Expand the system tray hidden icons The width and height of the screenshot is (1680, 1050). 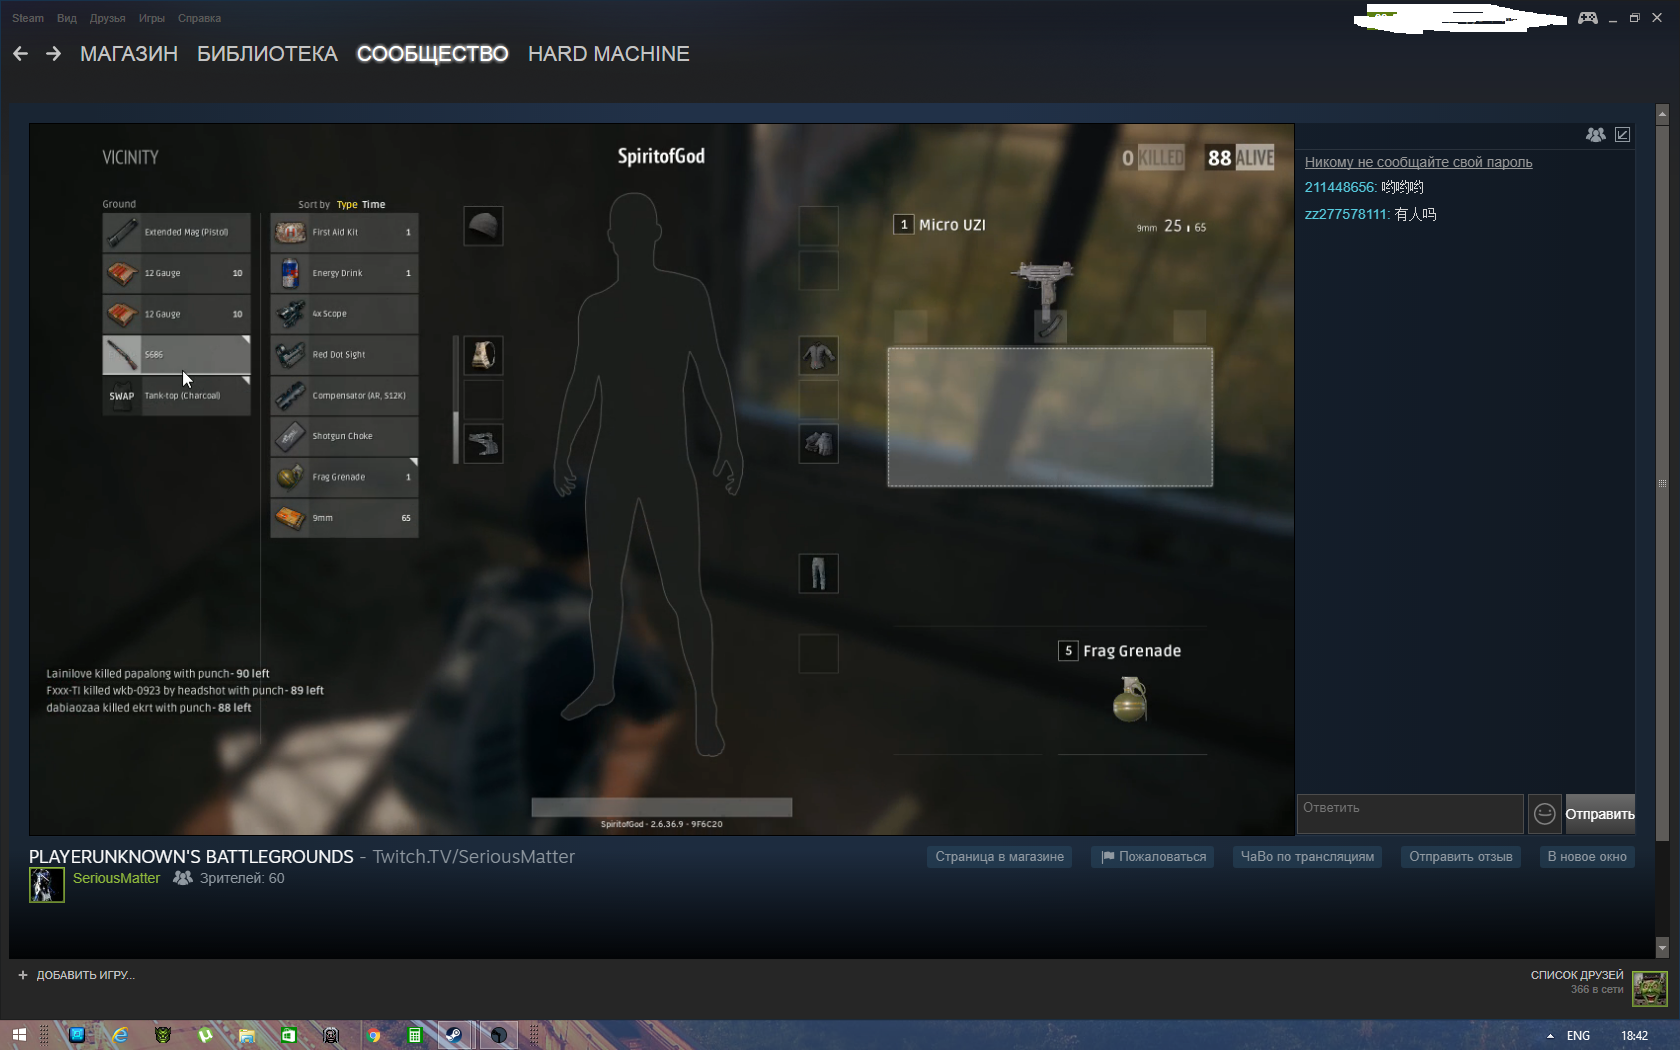[x=1550, y=1036]
